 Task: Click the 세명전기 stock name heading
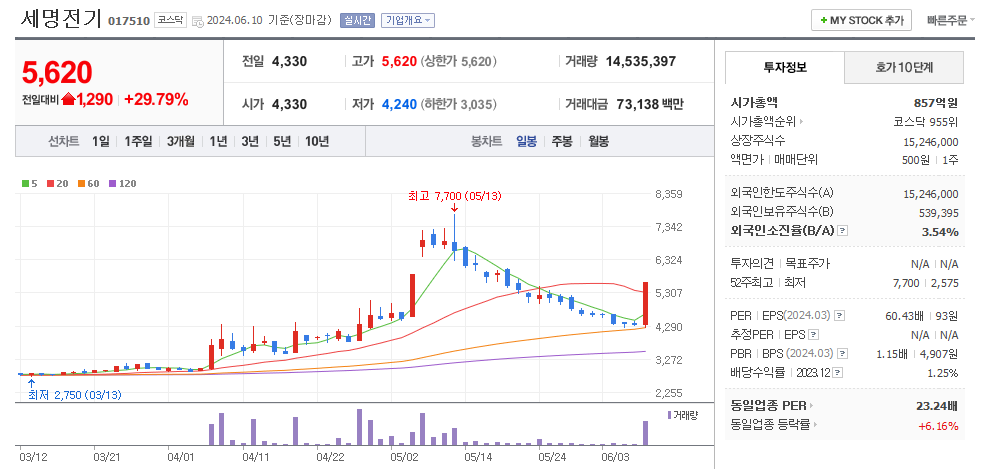pos(61,19)
